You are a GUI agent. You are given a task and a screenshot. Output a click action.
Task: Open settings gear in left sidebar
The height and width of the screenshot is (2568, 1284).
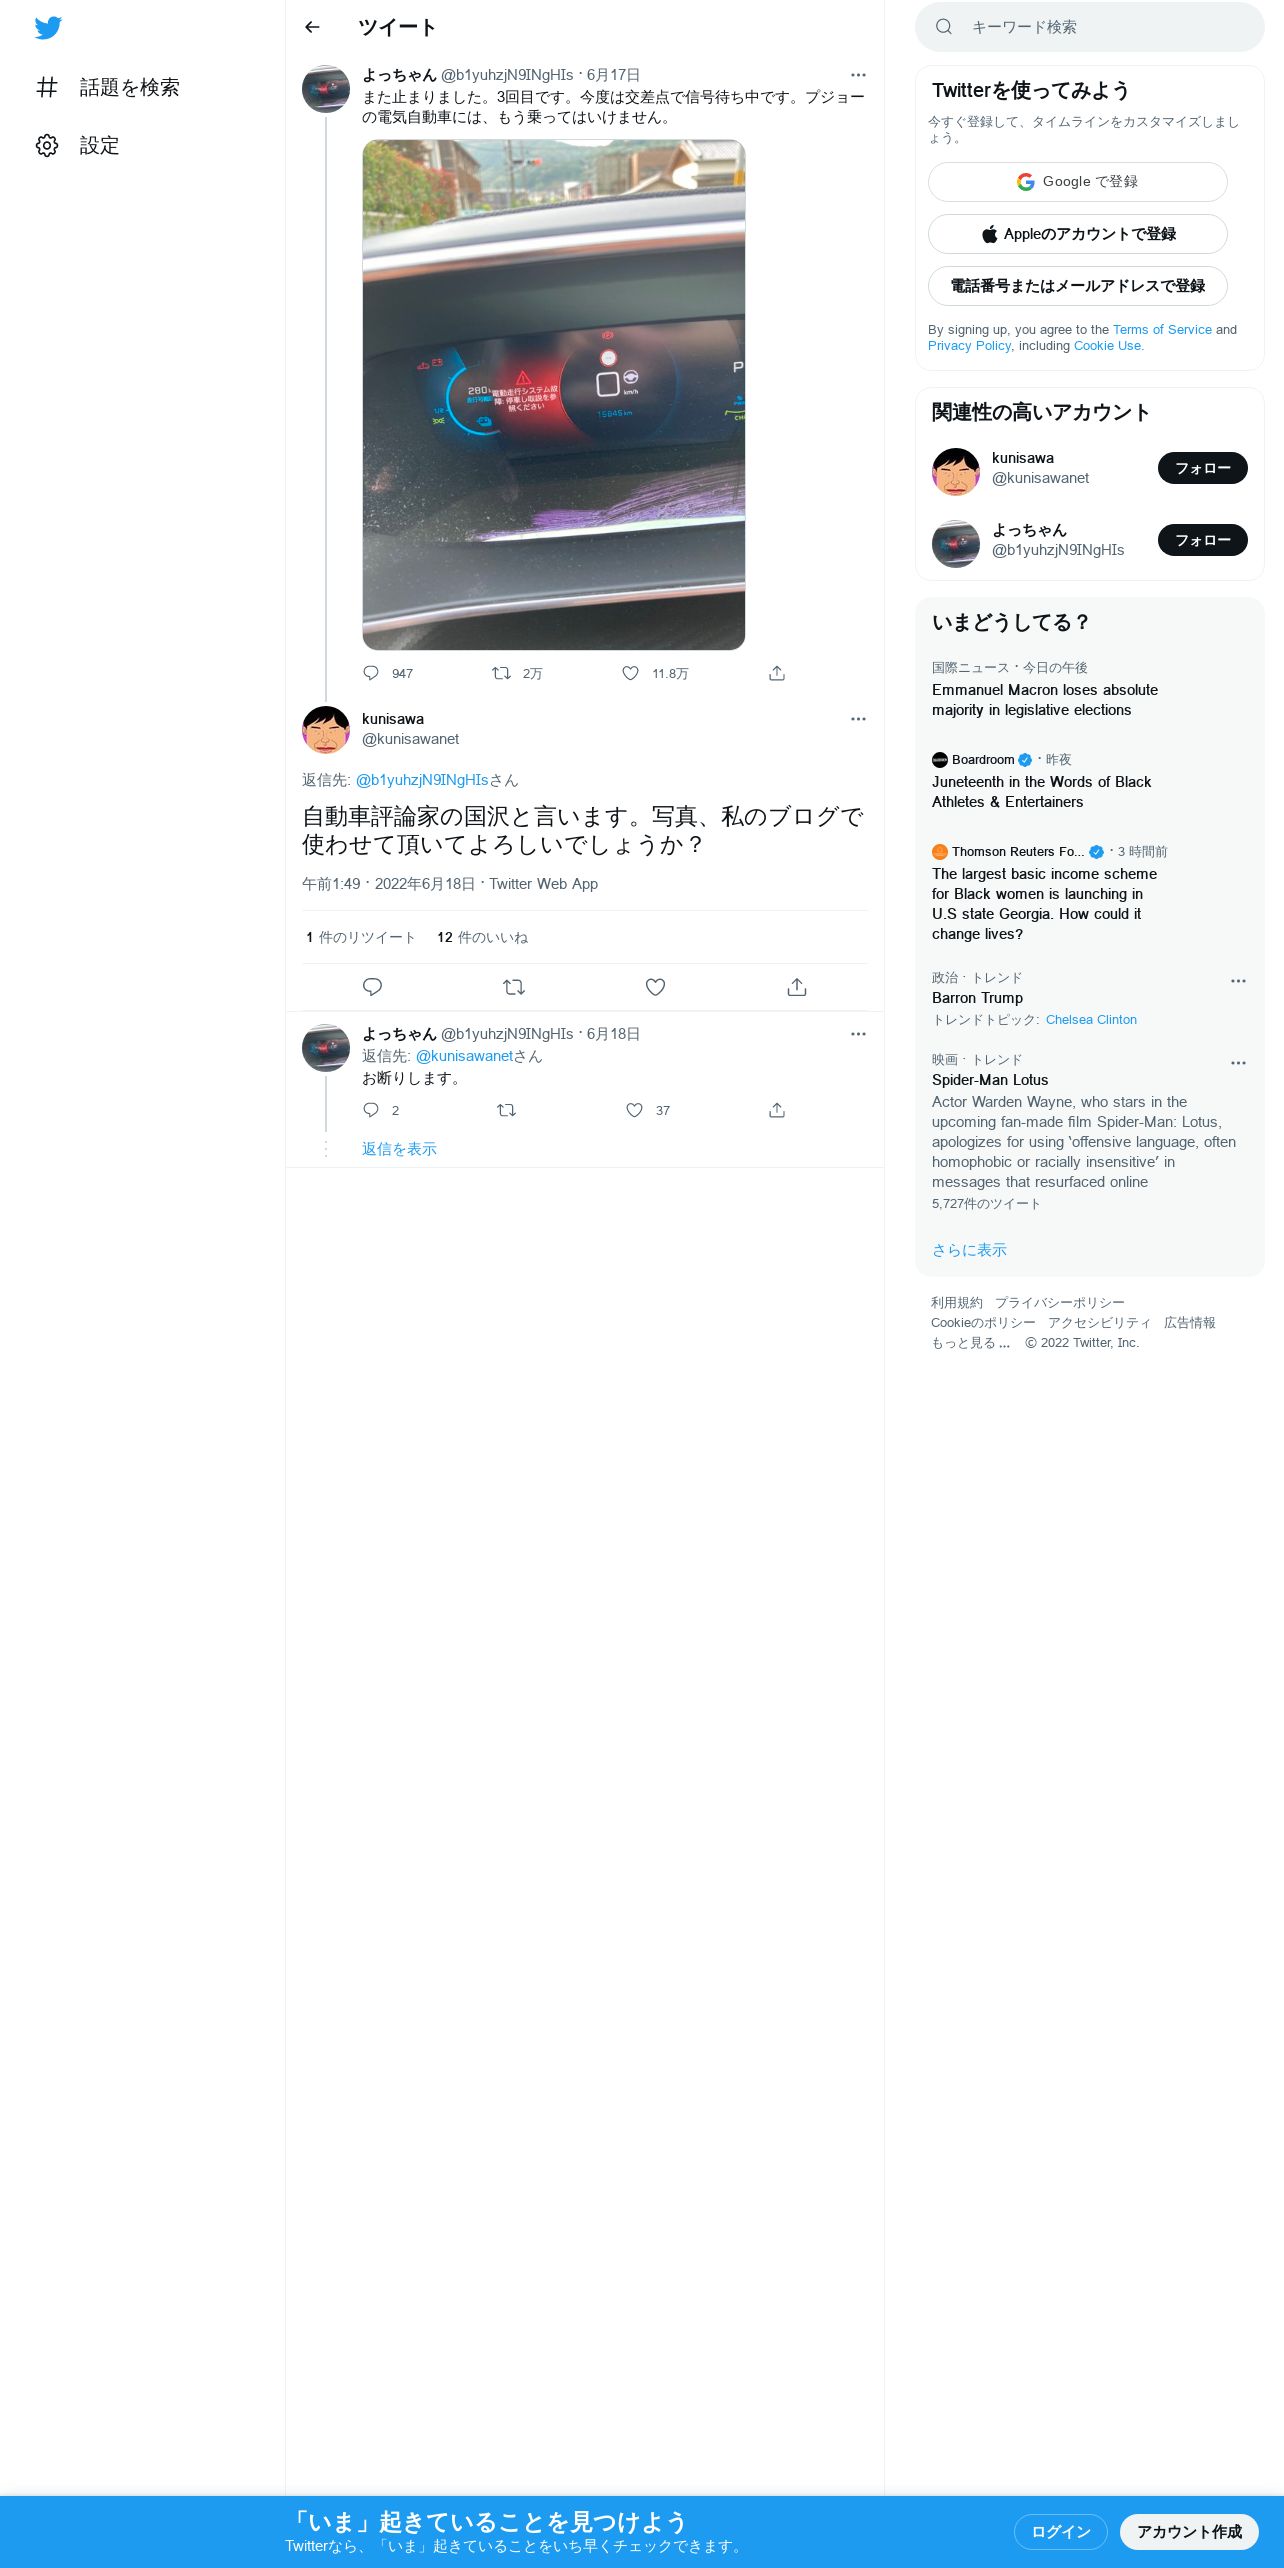coord(47,145)
